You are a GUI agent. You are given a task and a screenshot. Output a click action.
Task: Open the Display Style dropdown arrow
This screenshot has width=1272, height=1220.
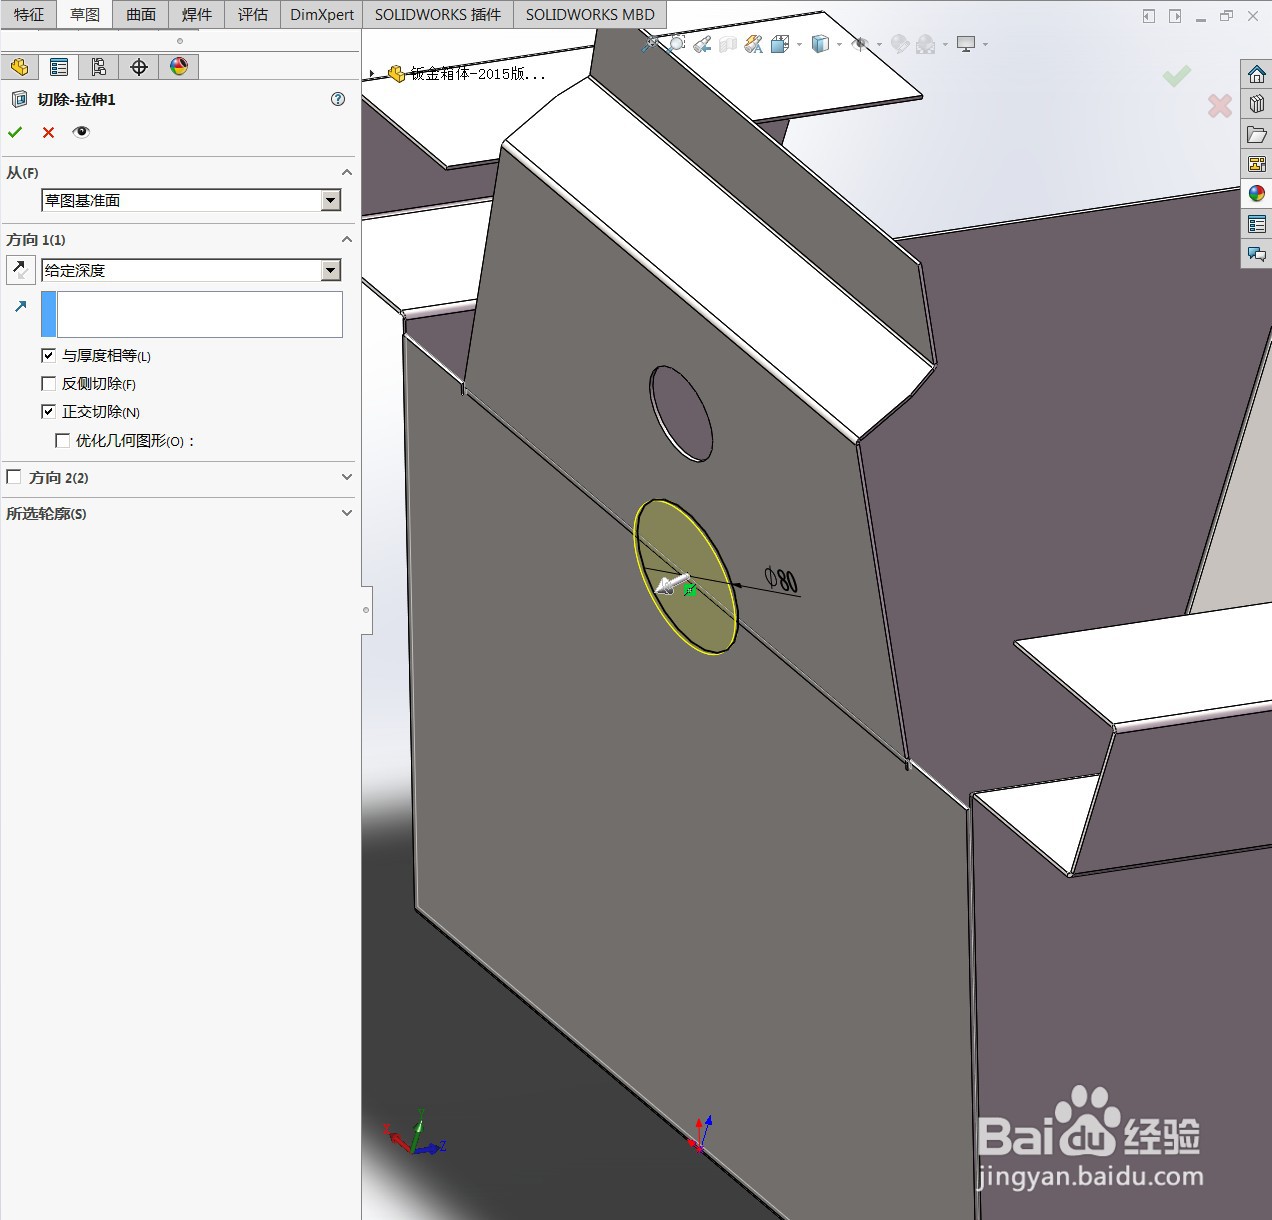pyautogui.click(x=839, y=44)
